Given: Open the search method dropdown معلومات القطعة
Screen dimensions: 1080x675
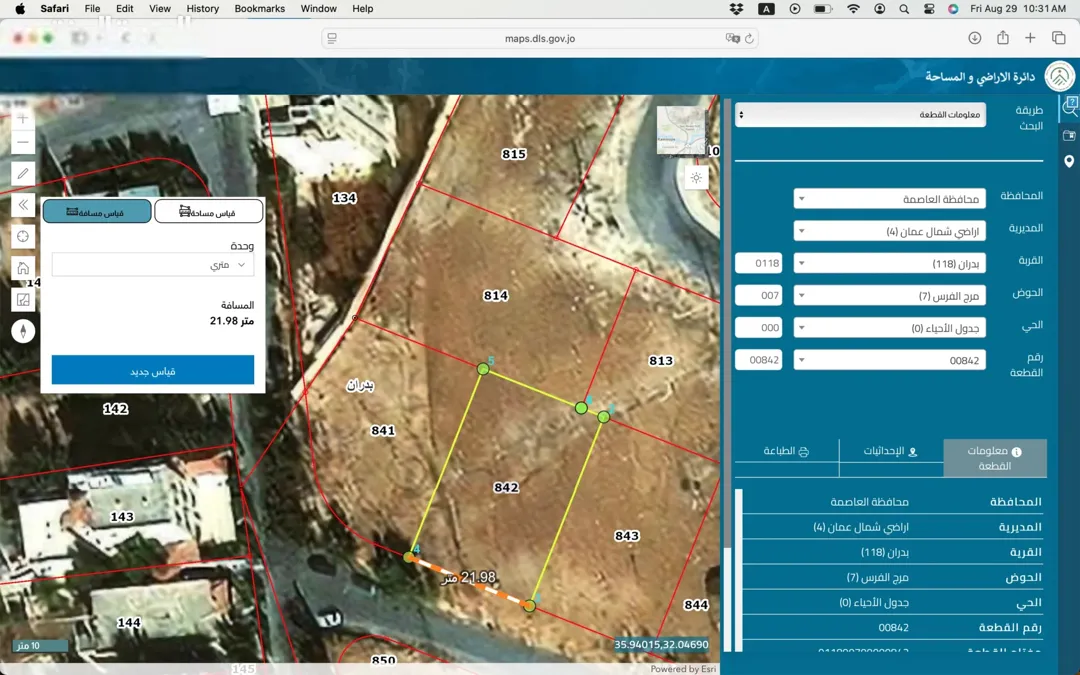Looking at the screenshot, I should 860,114.
